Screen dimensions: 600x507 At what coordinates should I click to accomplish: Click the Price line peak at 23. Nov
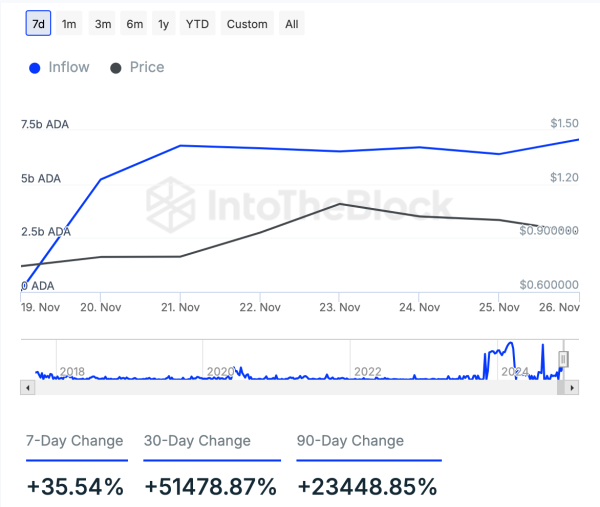pos(339,204)
